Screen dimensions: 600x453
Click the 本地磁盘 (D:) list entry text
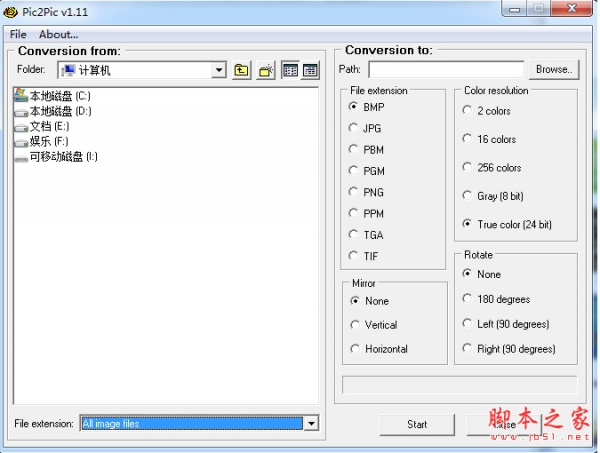point(60,111)
